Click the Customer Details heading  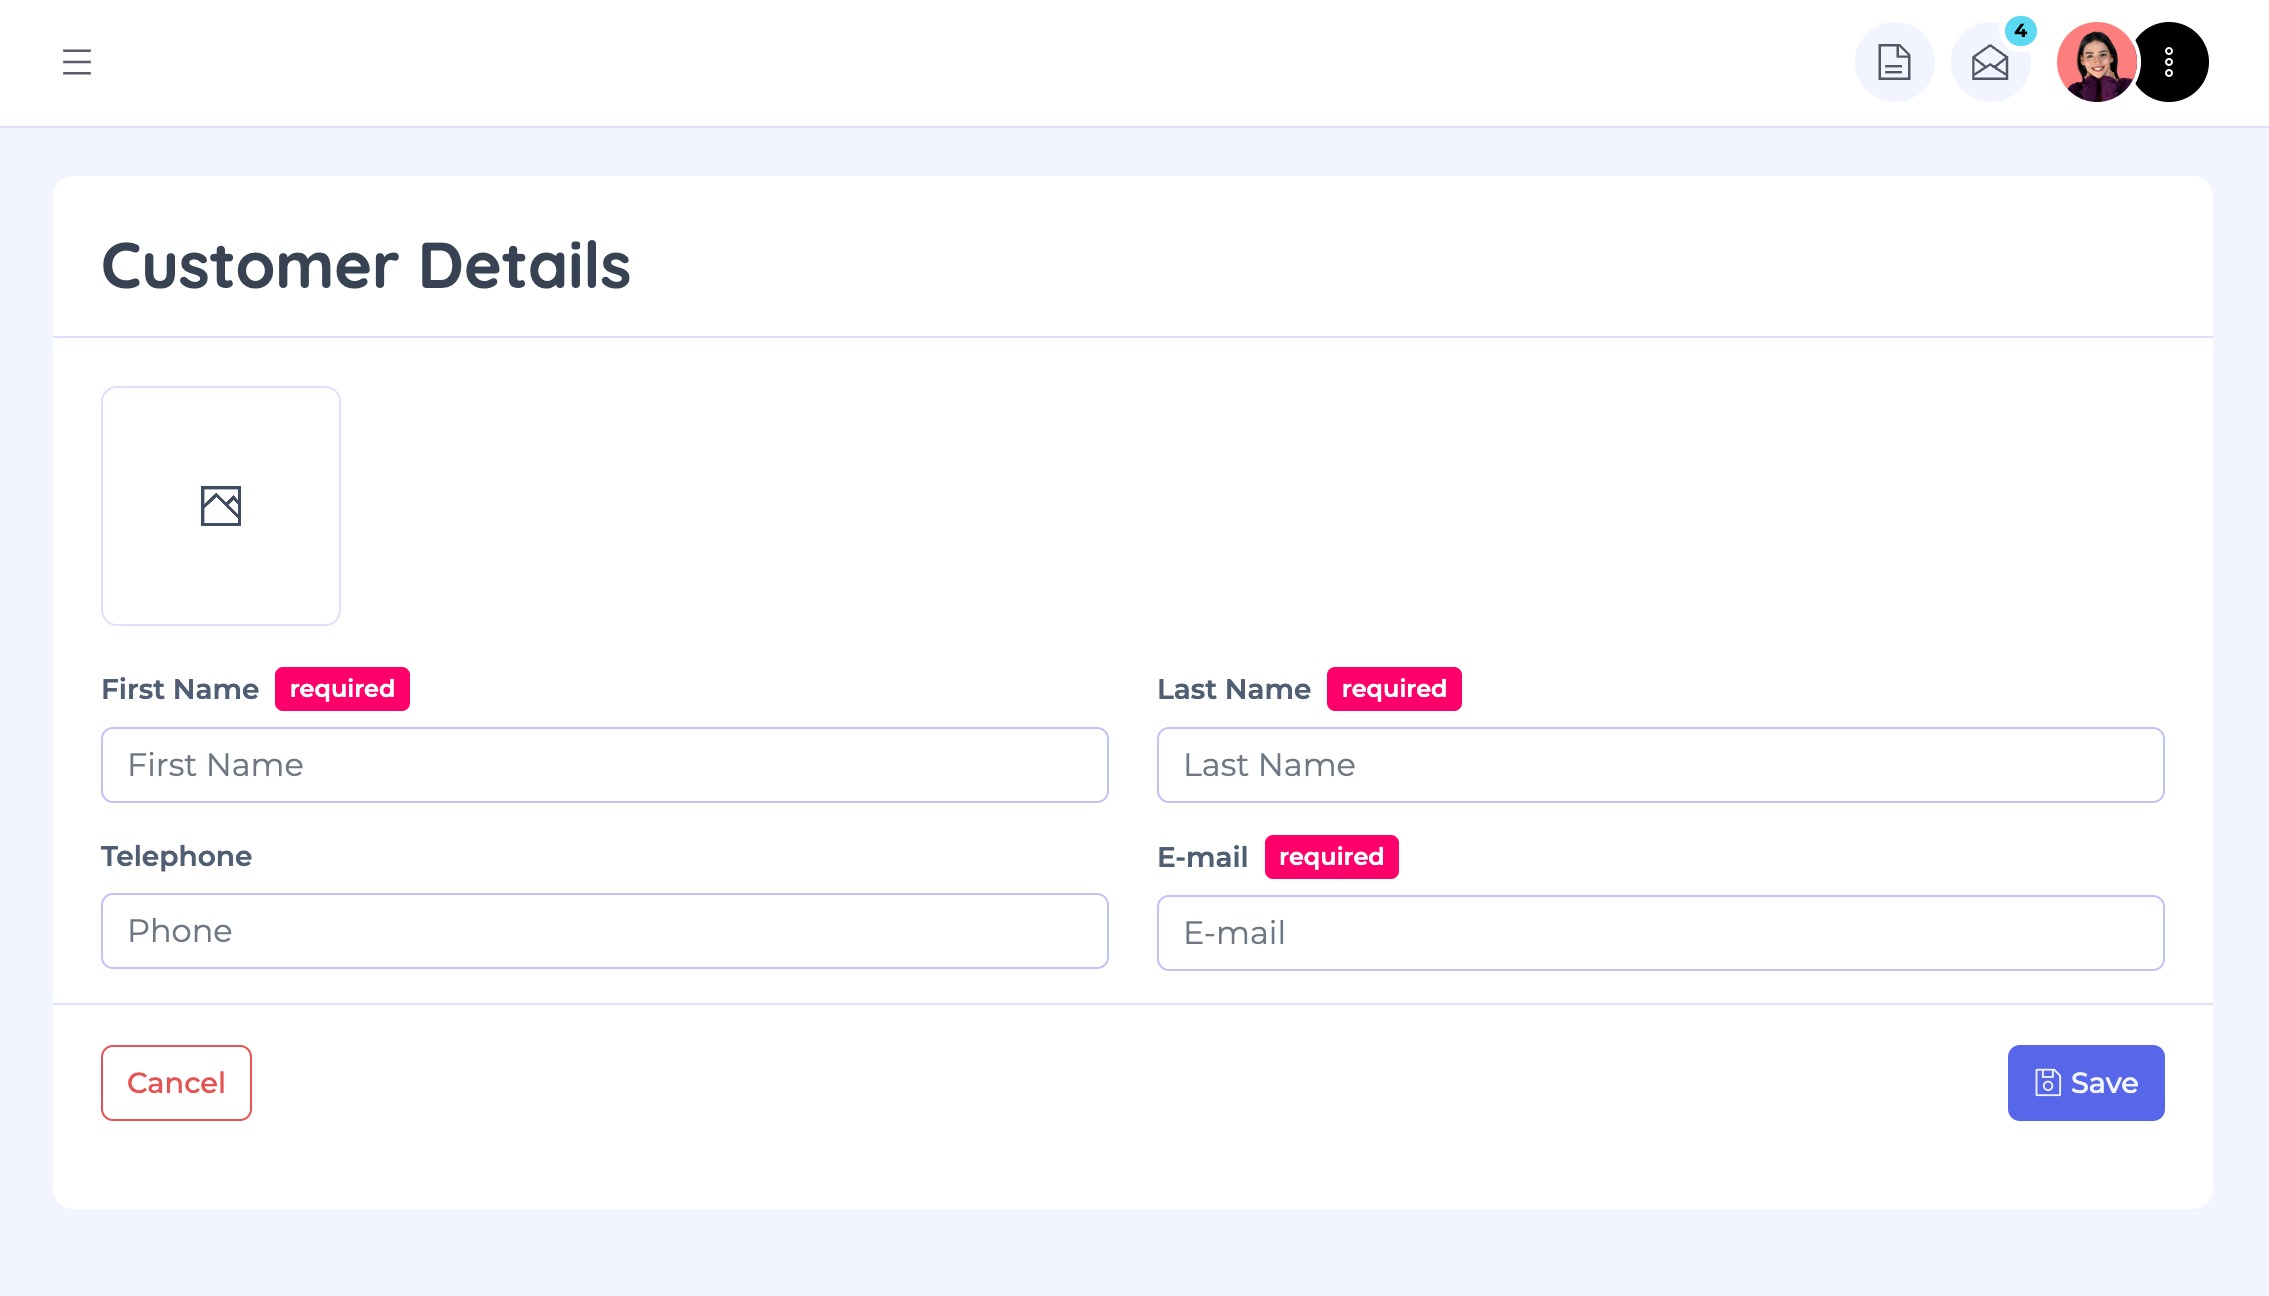pos(366,266)
